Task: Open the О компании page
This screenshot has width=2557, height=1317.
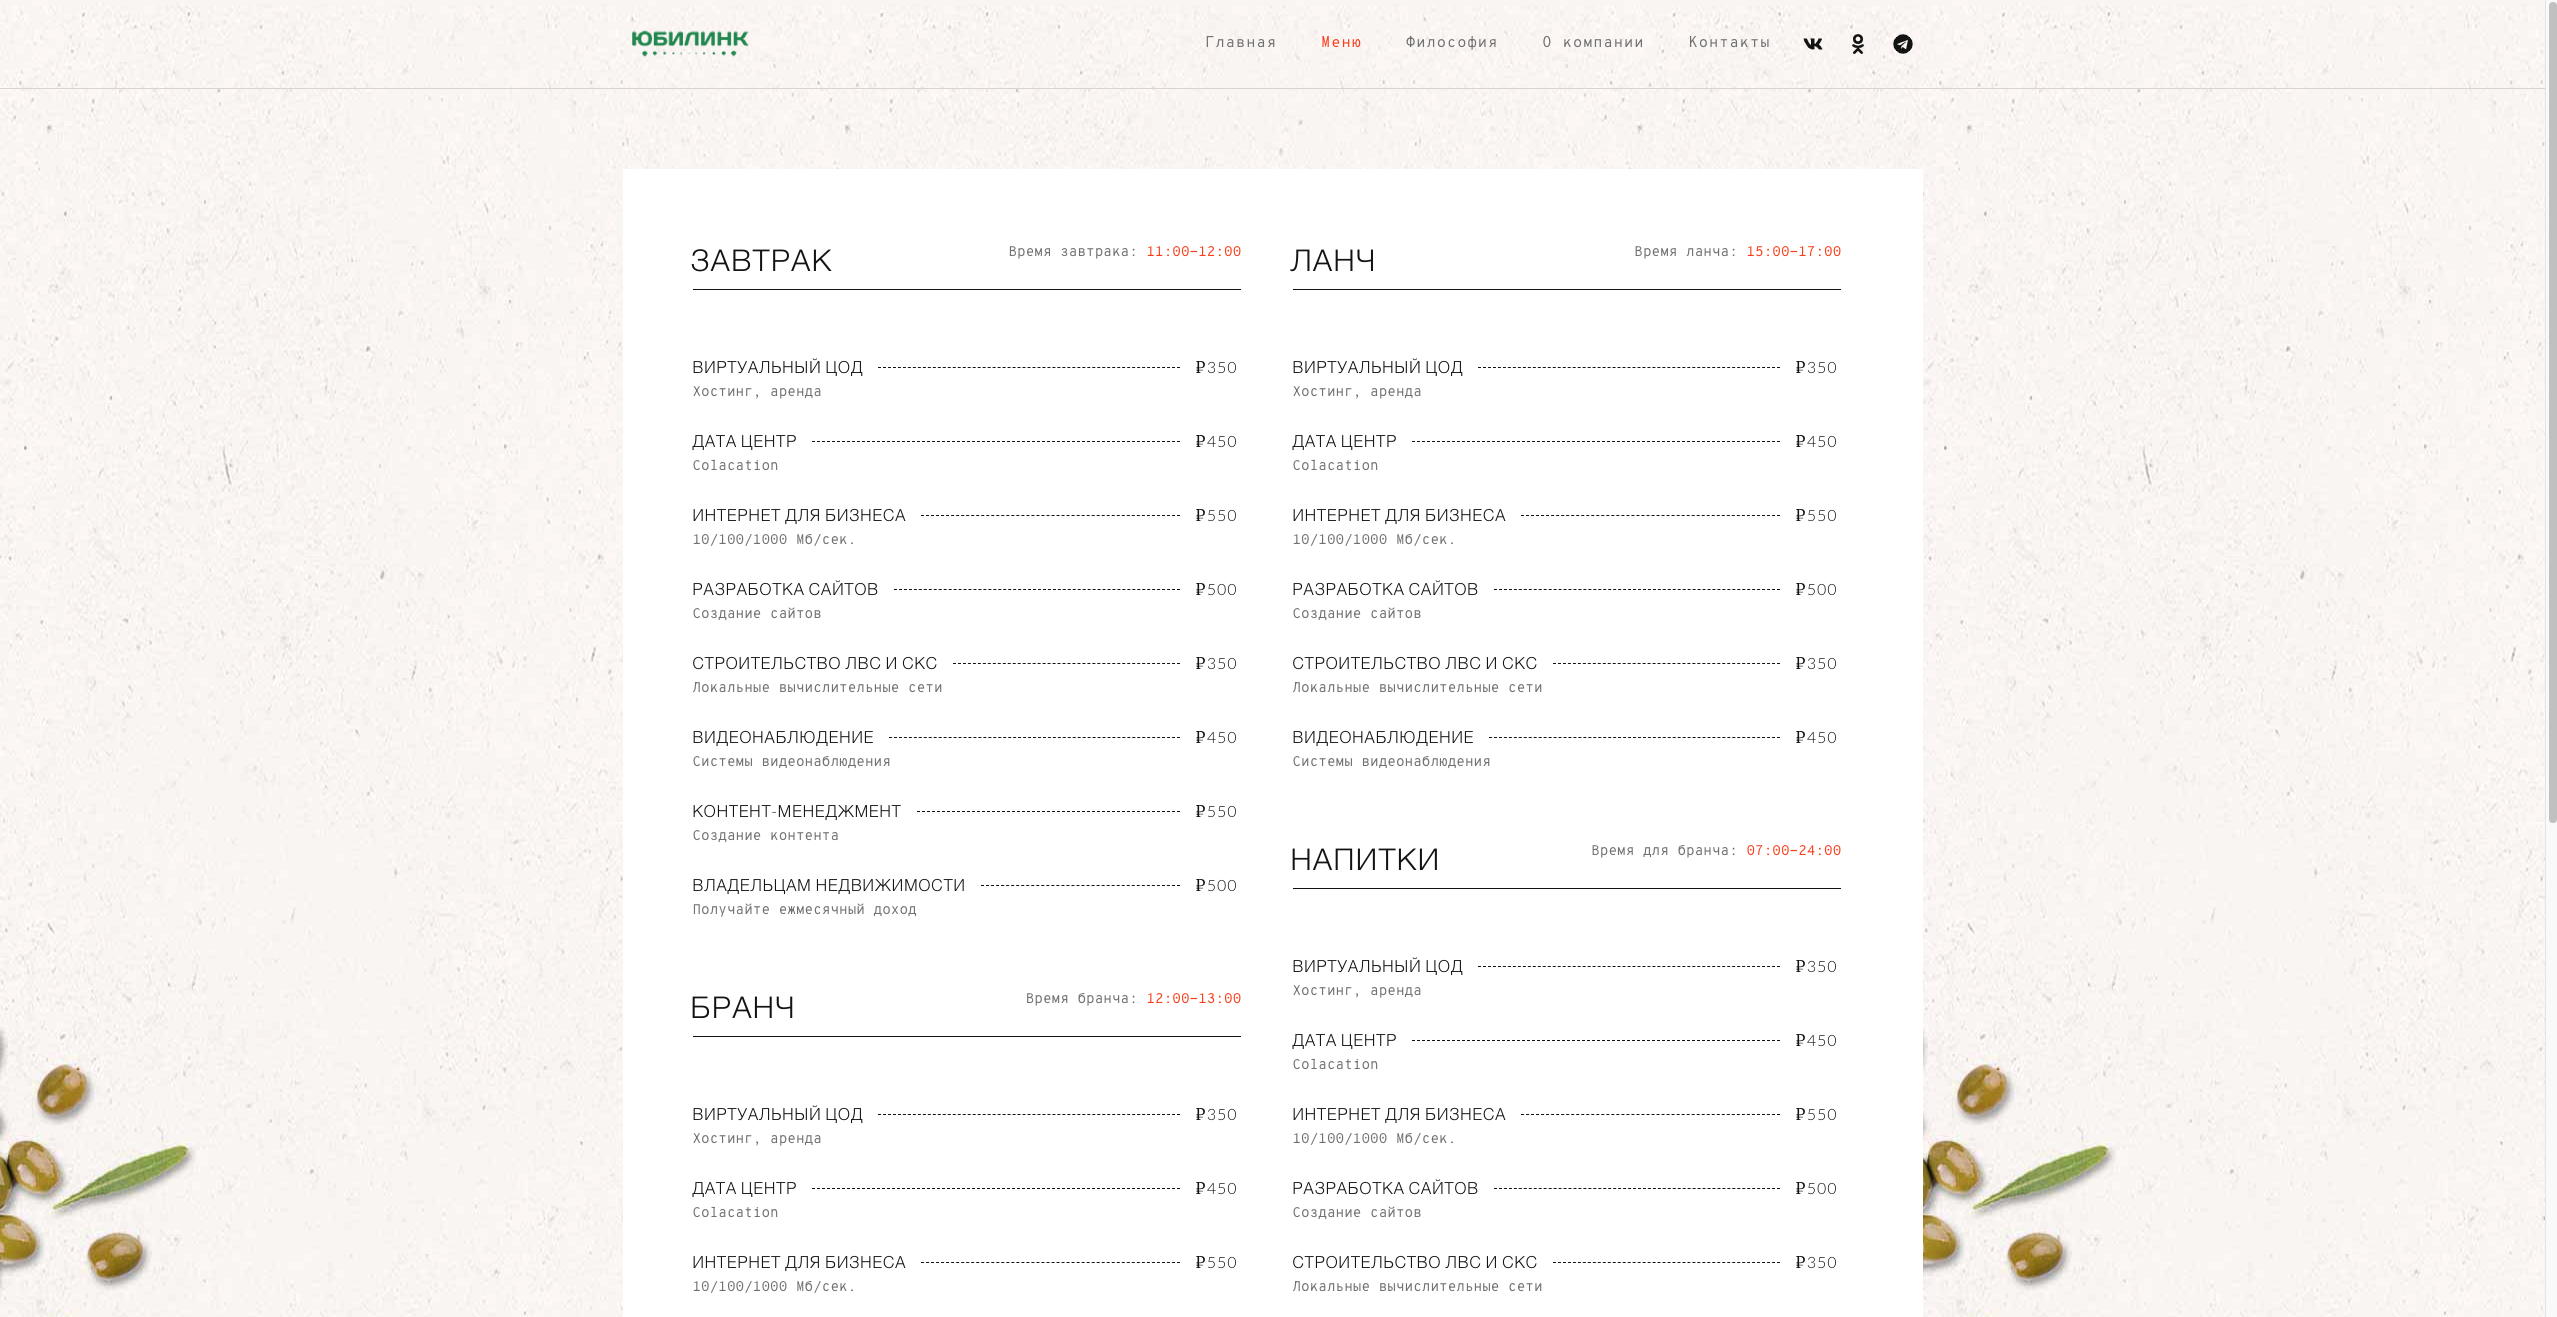Action: [x=1593, y=42]
